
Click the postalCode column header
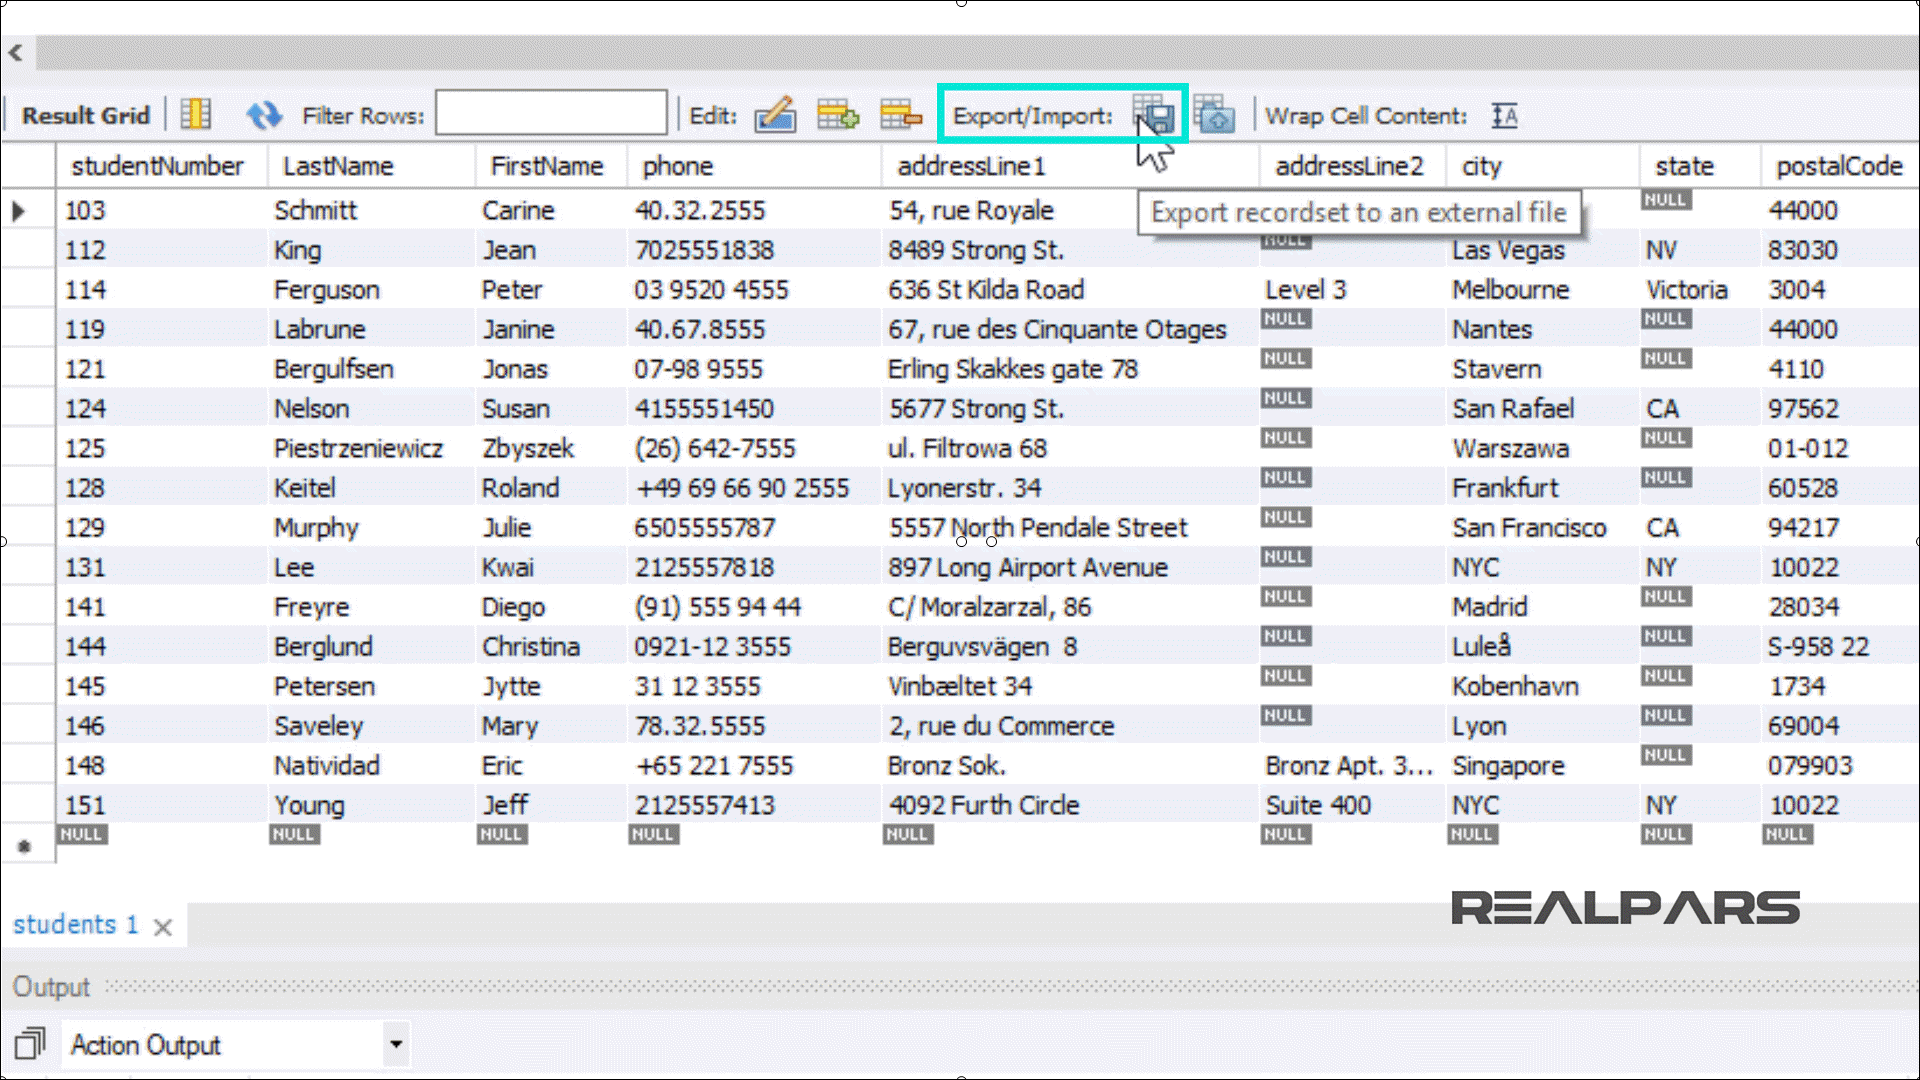(x=1838, y=166)
